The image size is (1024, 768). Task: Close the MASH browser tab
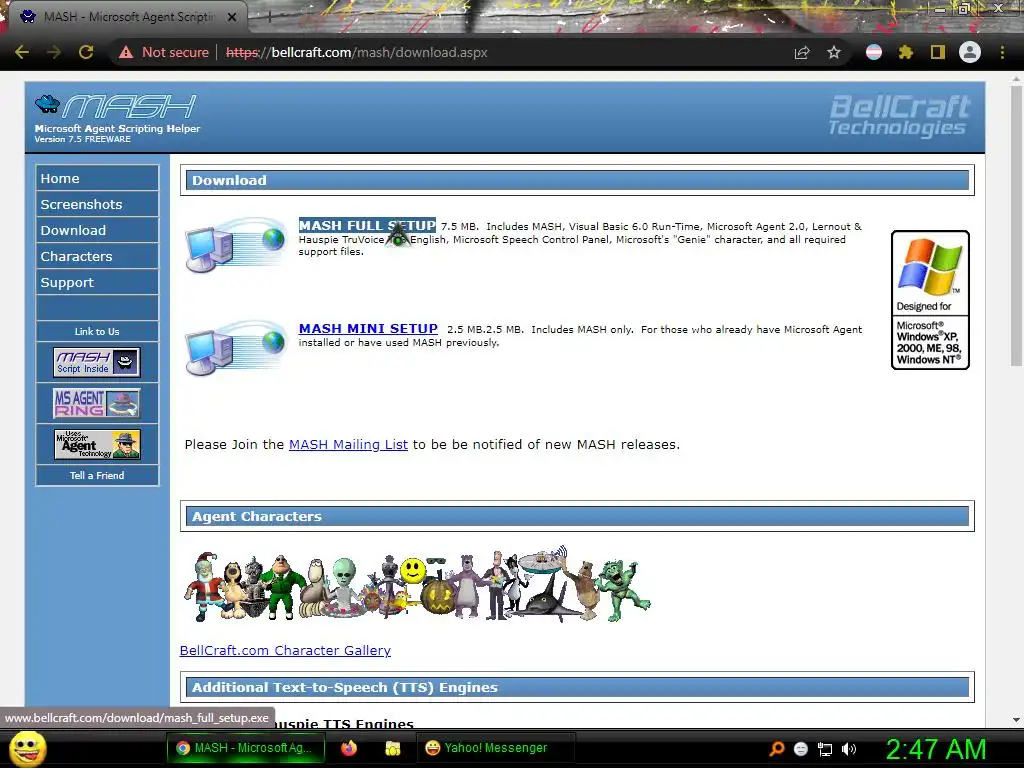[232, 17]
